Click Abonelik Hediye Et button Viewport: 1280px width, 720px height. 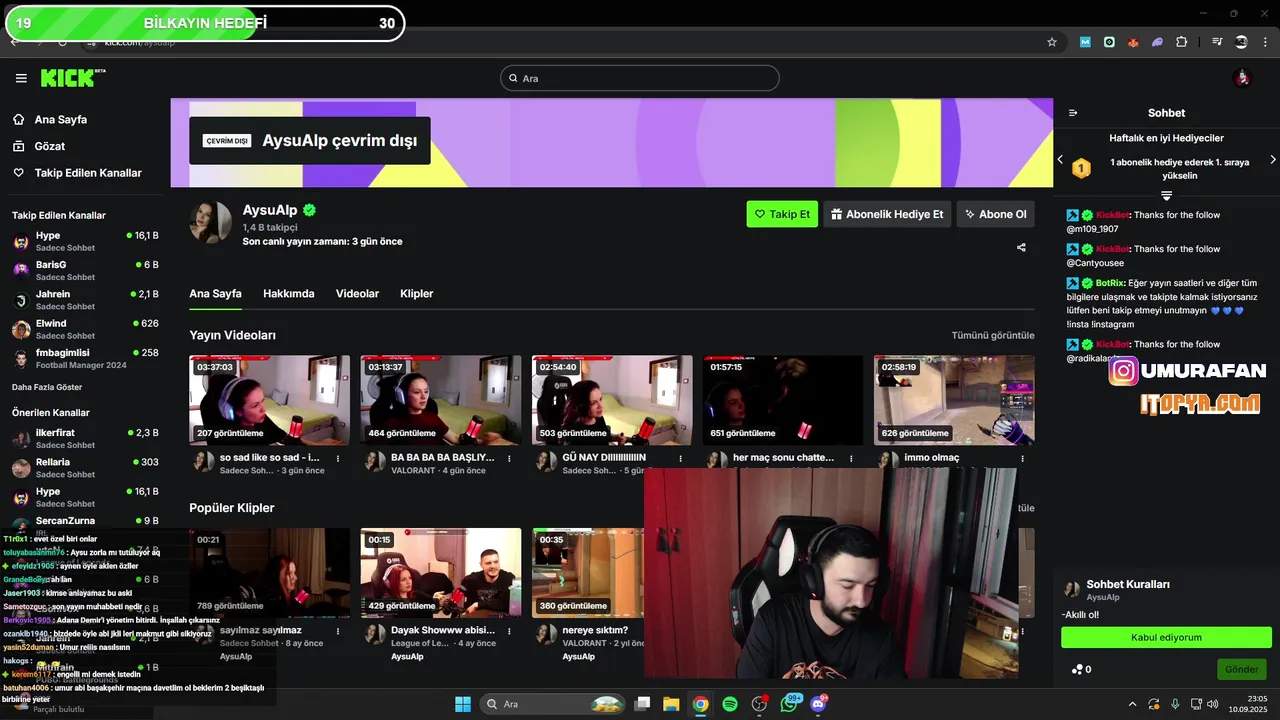887,214
